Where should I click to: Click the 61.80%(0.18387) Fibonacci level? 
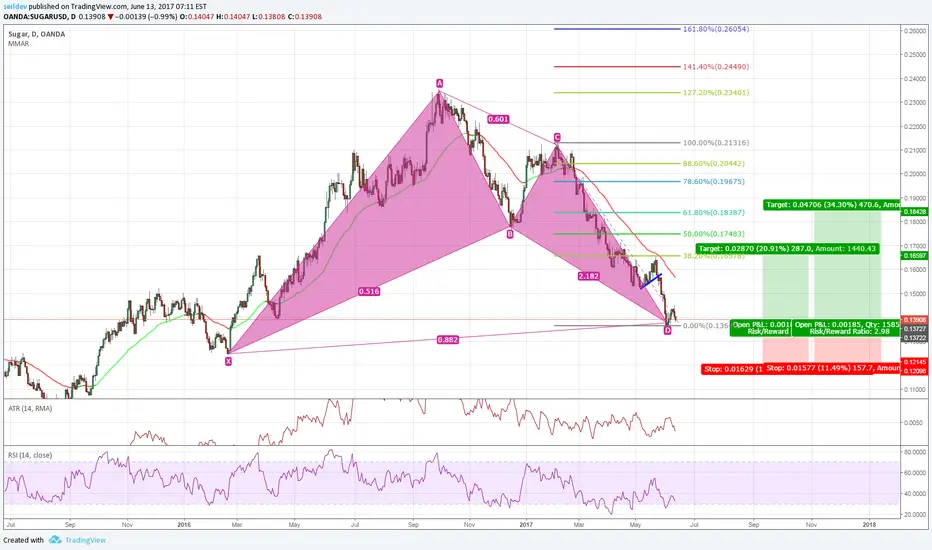(713, 212)
